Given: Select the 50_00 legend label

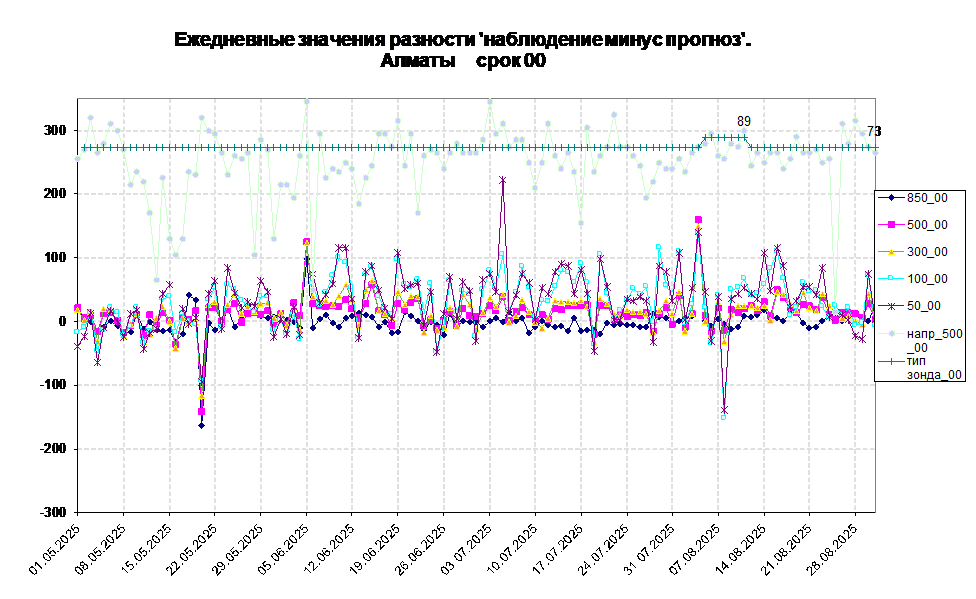Looking at the screenshot, I should click(923, 306).
